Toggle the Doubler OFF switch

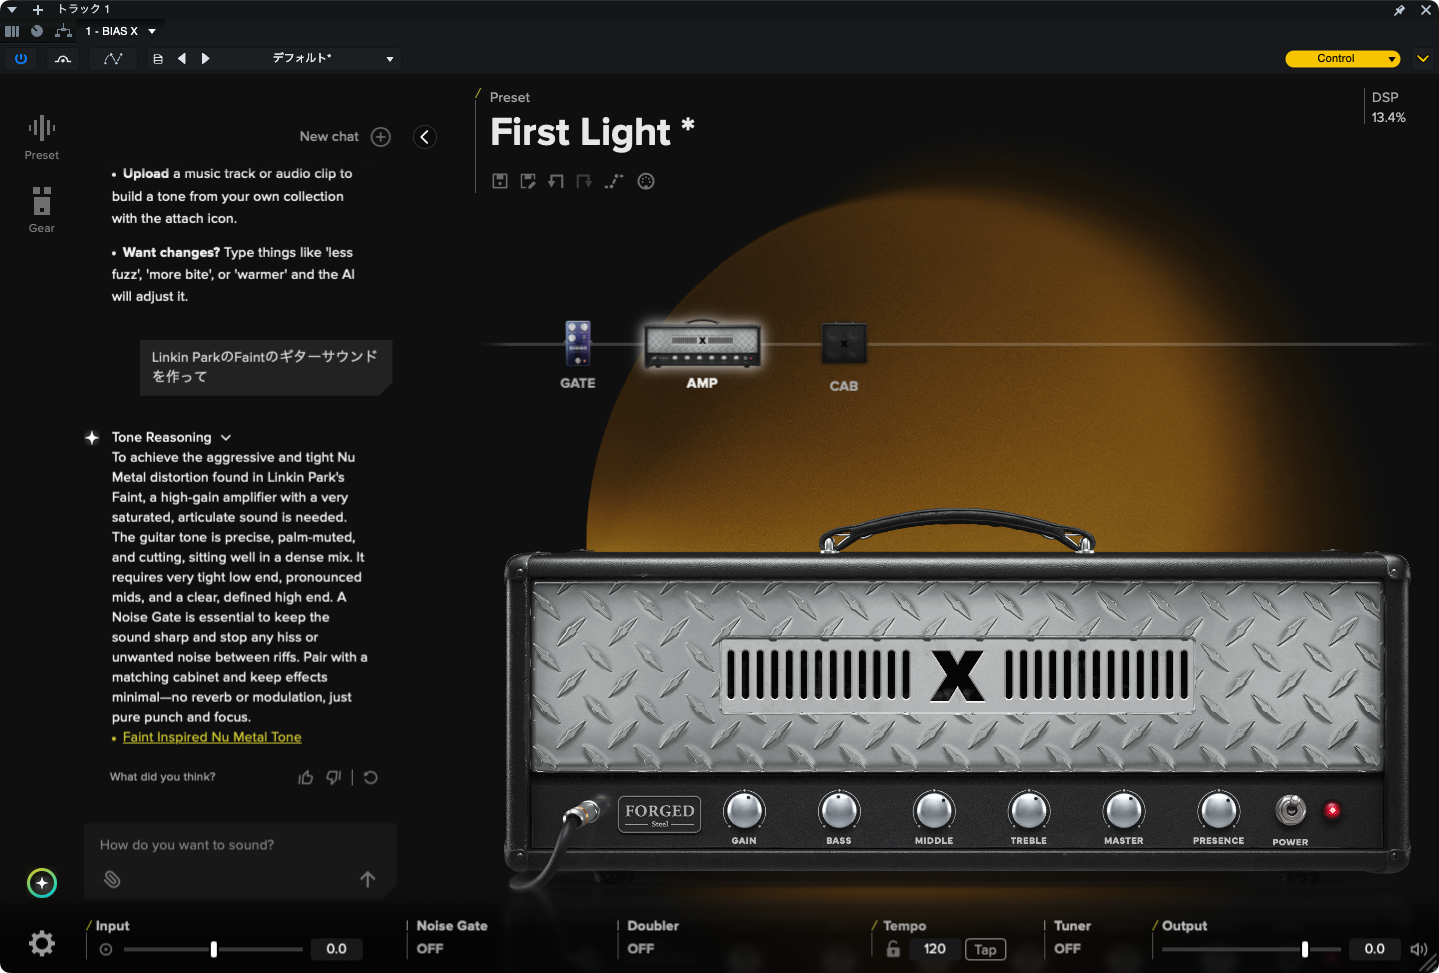[x=641, y=948]
